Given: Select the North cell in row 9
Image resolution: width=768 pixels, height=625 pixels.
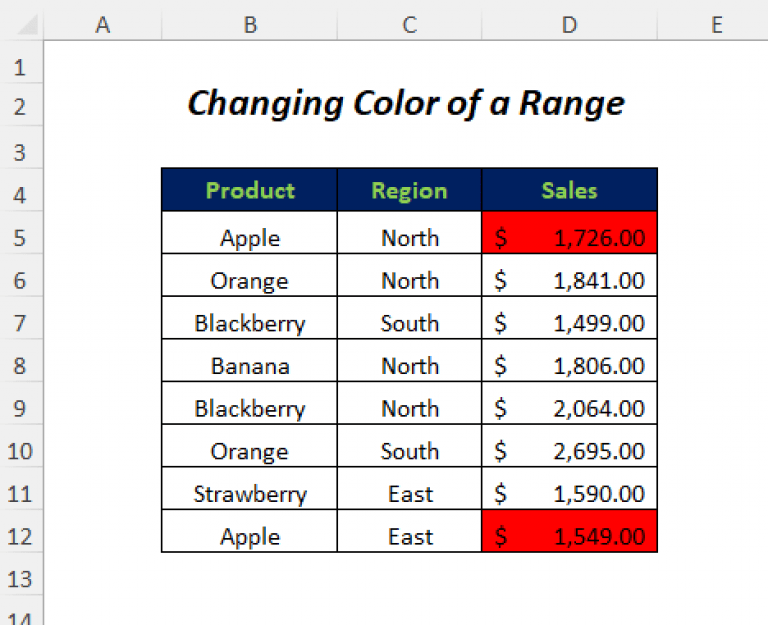Looking at the screenshot, I should [409, 403].
